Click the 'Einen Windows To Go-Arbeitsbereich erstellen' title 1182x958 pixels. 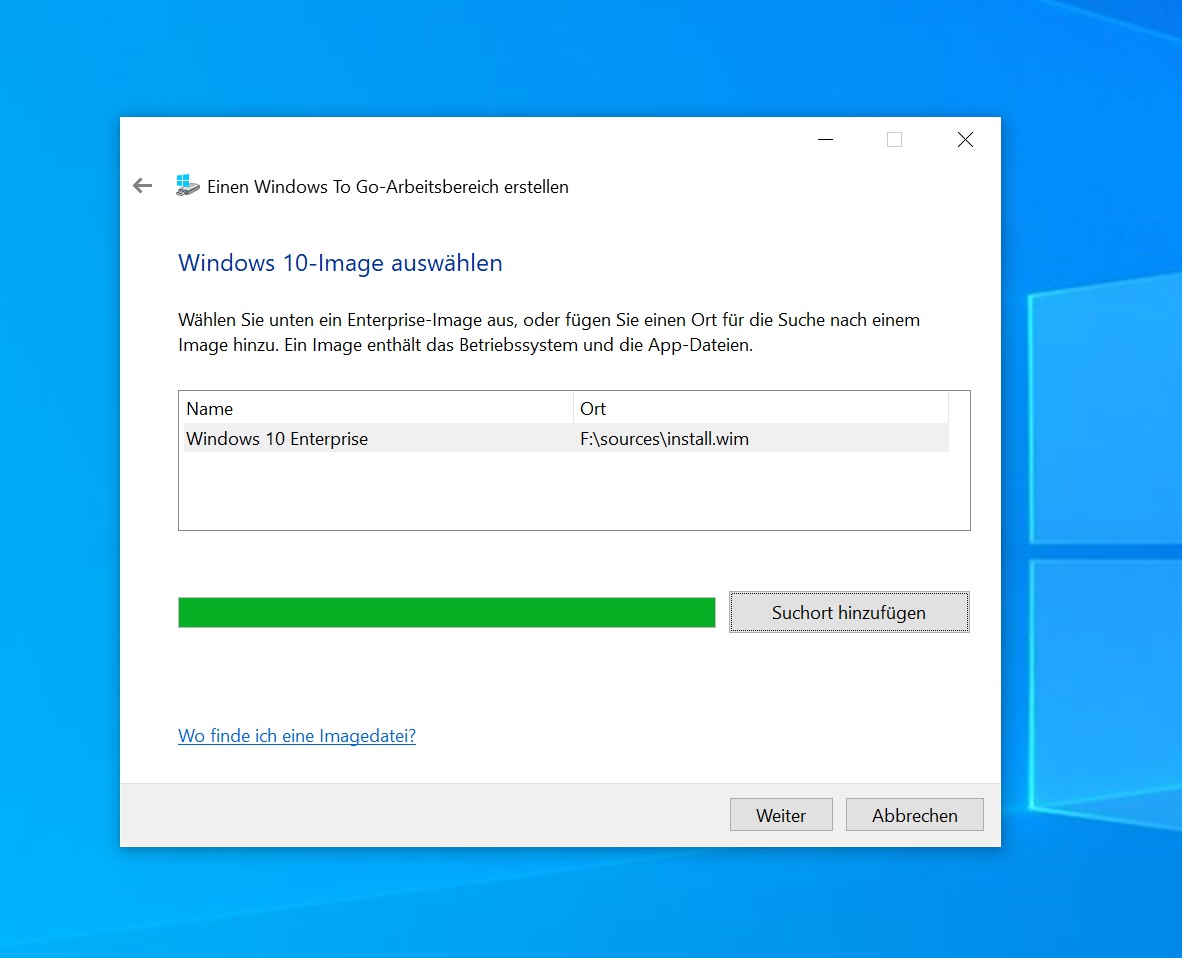[387, 187]
